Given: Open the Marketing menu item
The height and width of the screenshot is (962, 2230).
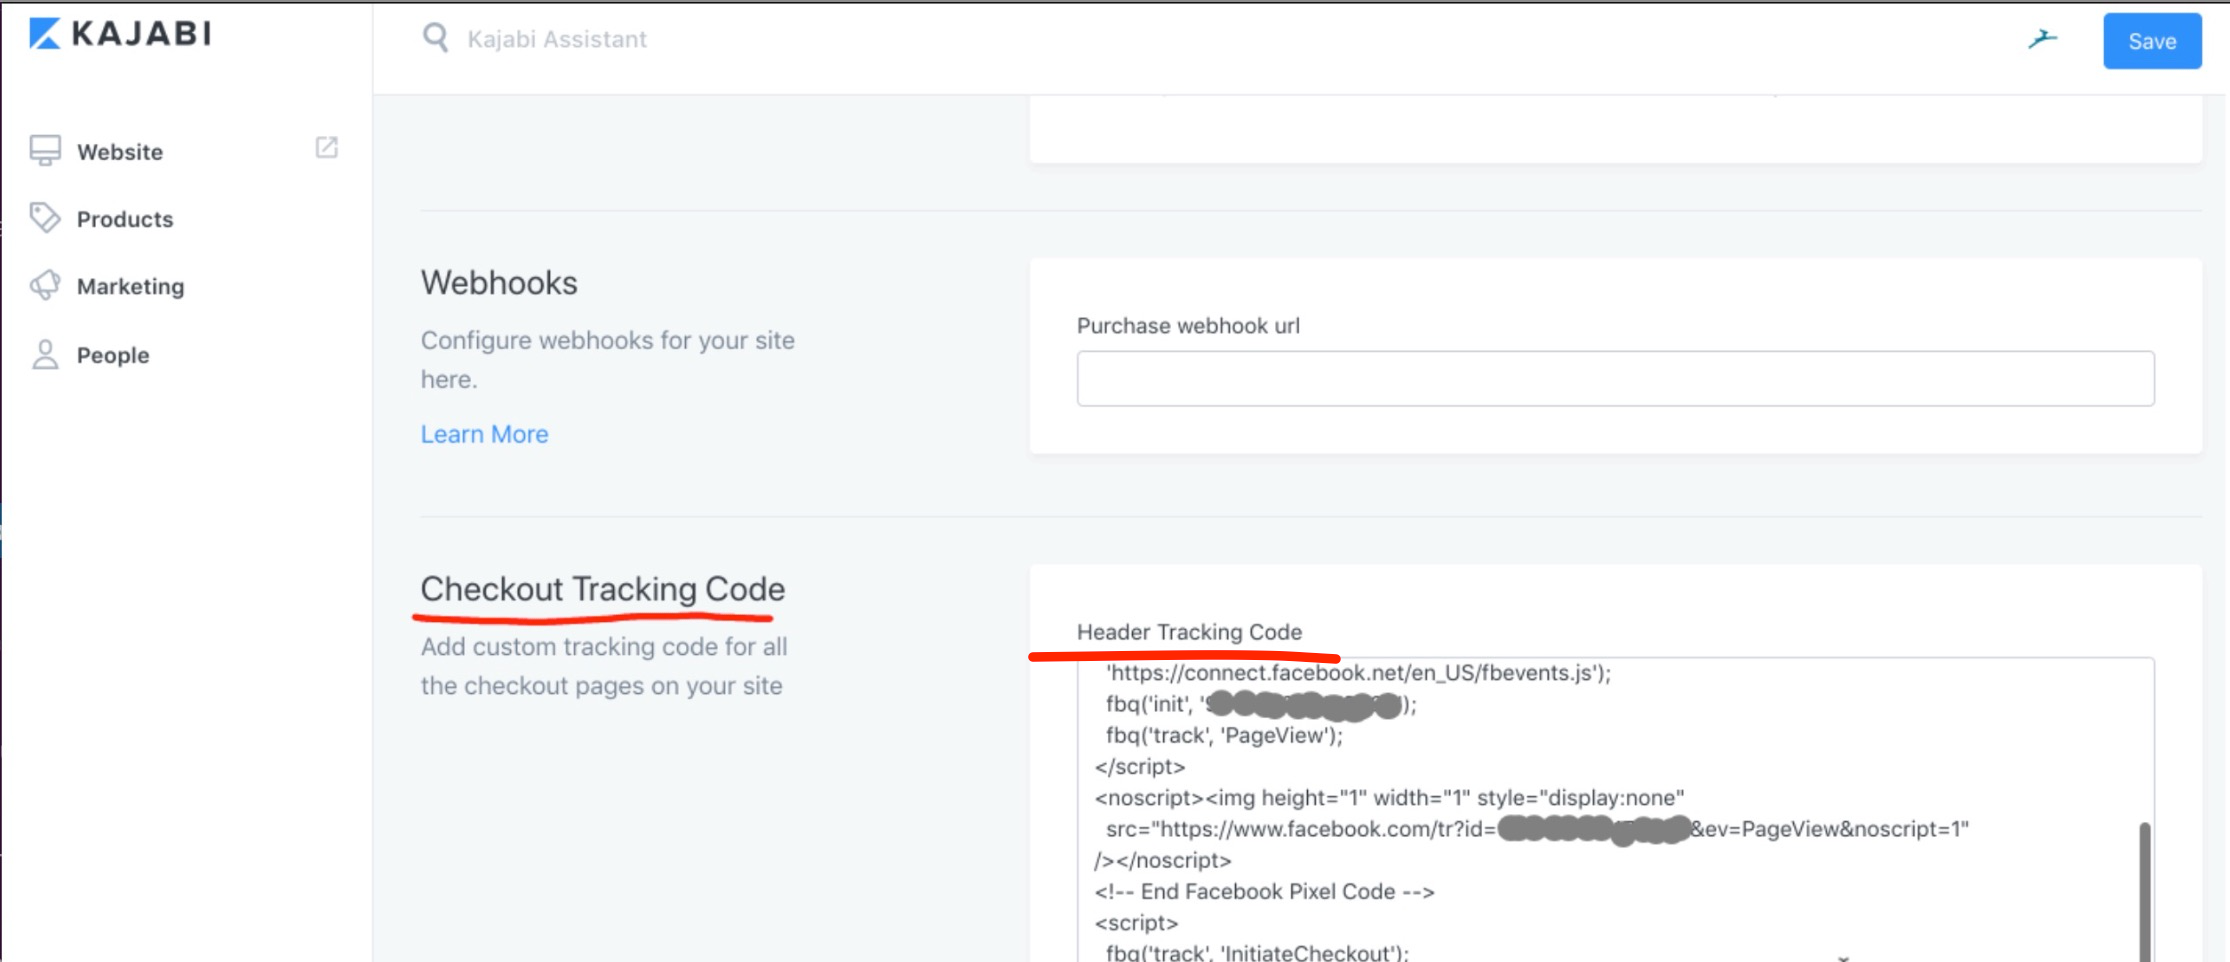Looking at the screenshot, I should [x=131, y=286].
